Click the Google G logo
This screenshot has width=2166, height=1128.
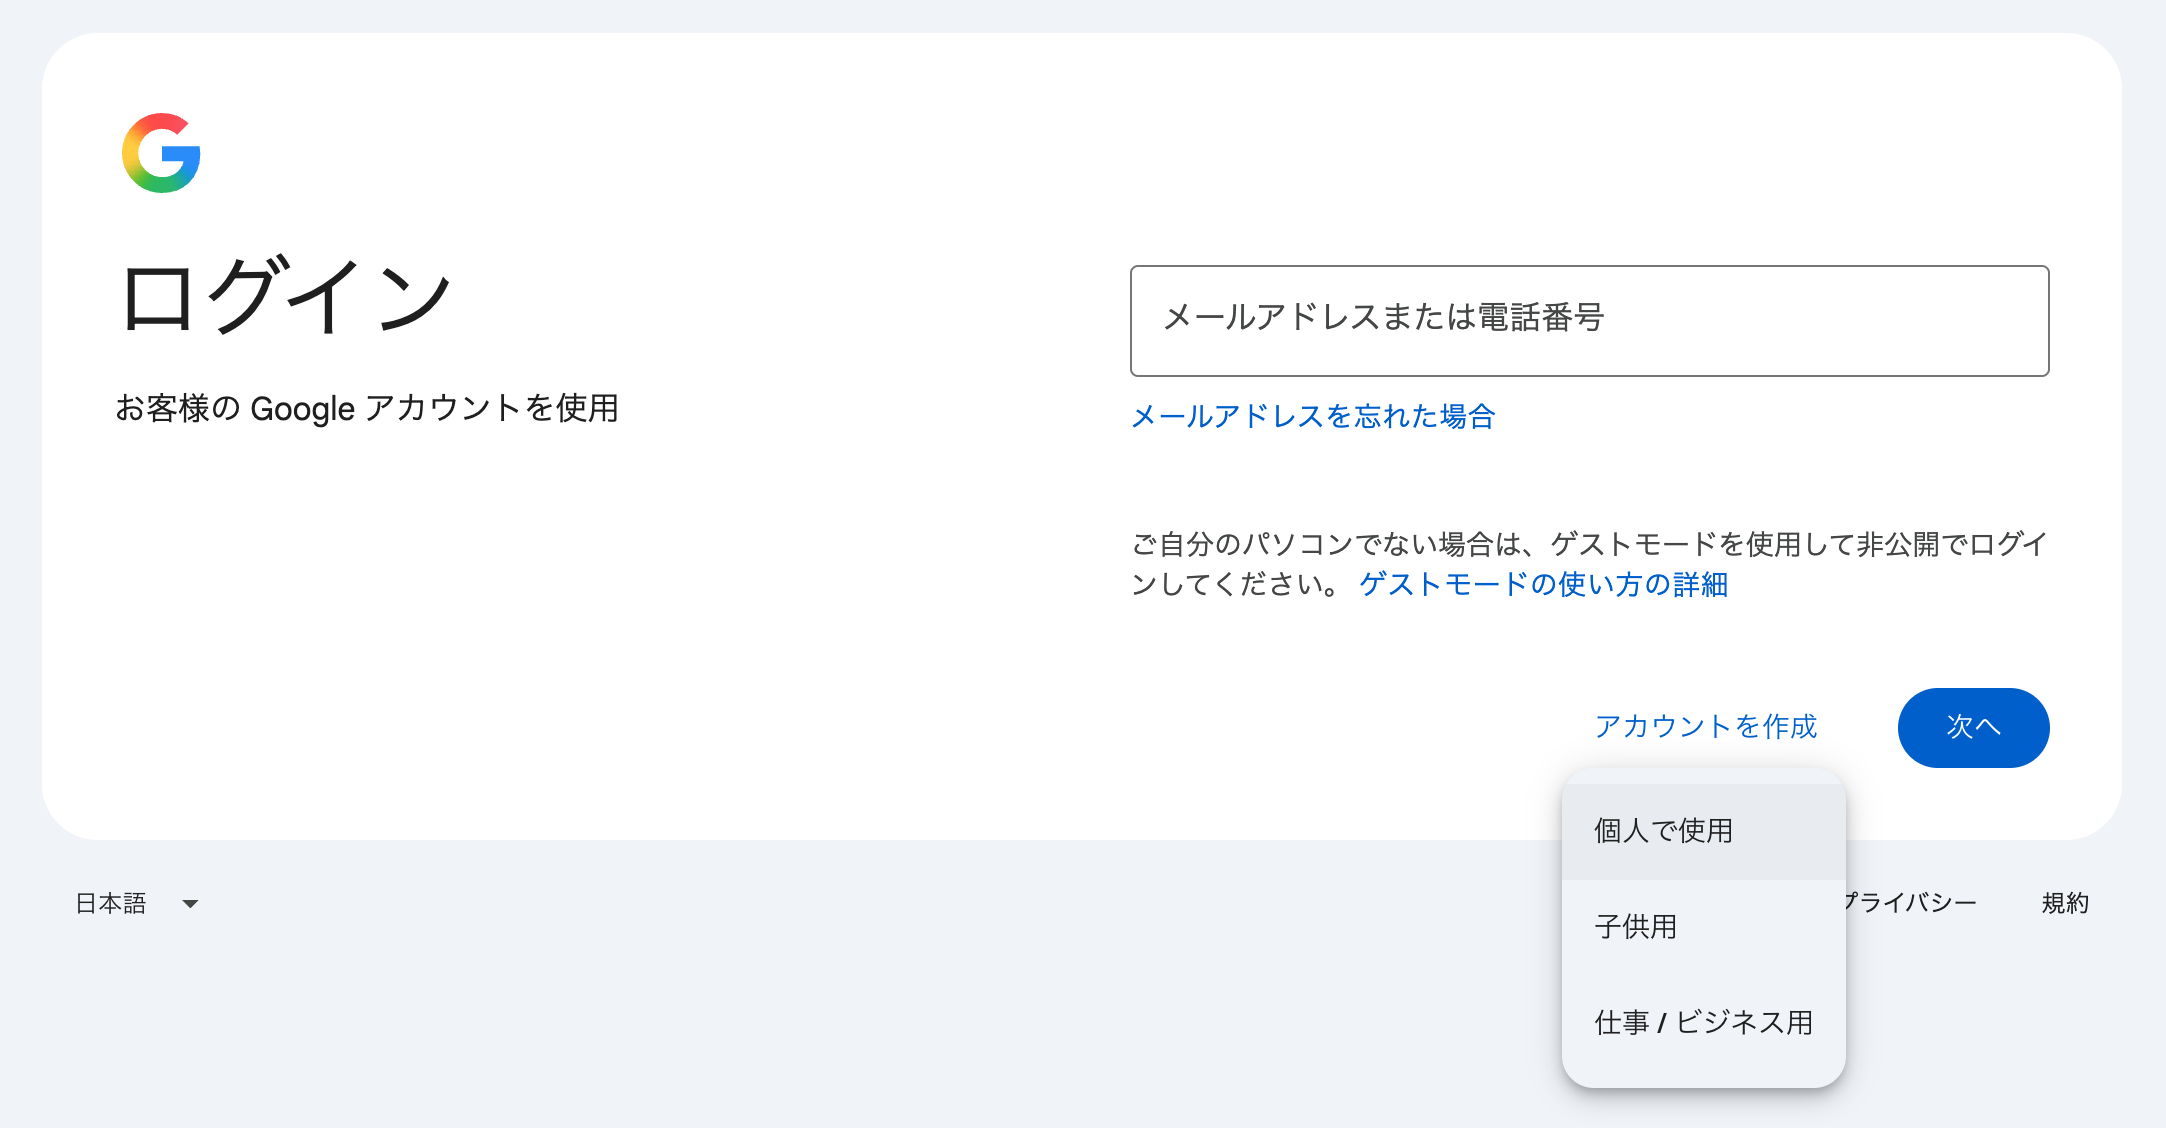pyautogui.click(x=161, y=153)
